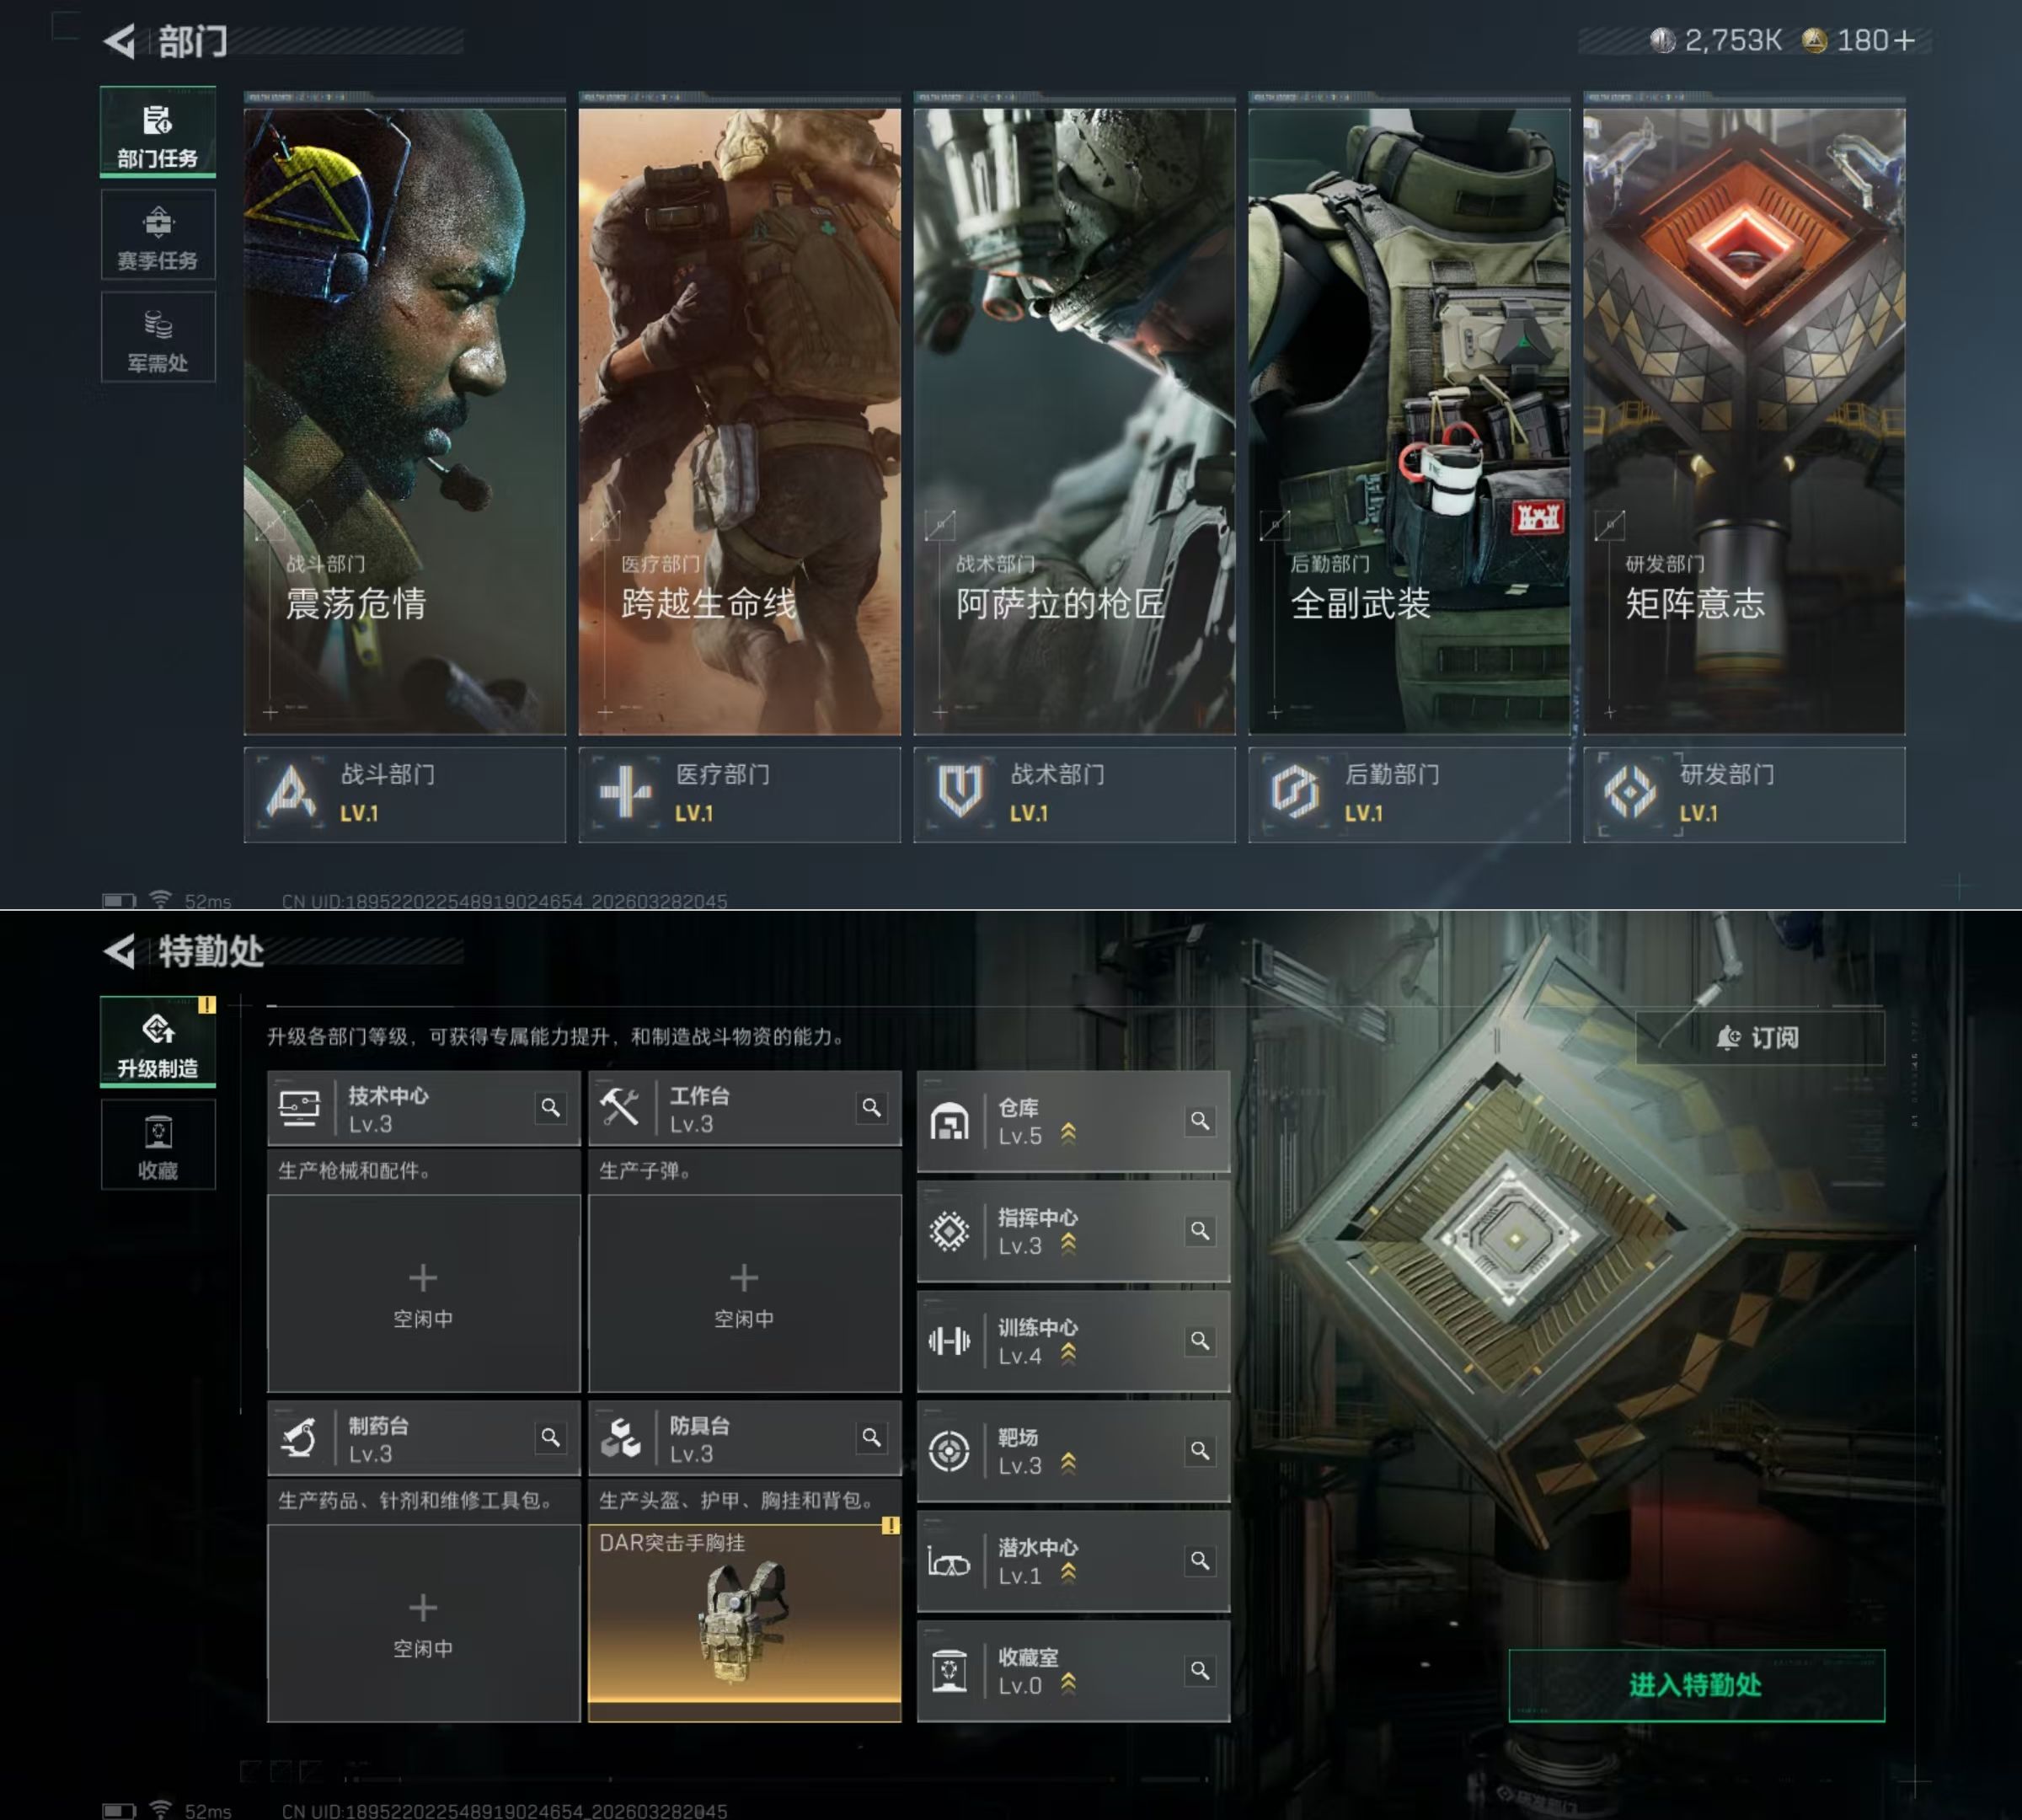Click the 订阅 subscribe button
The width and height of the screenshot is (2022, 1820).
click(1759, 1038)
